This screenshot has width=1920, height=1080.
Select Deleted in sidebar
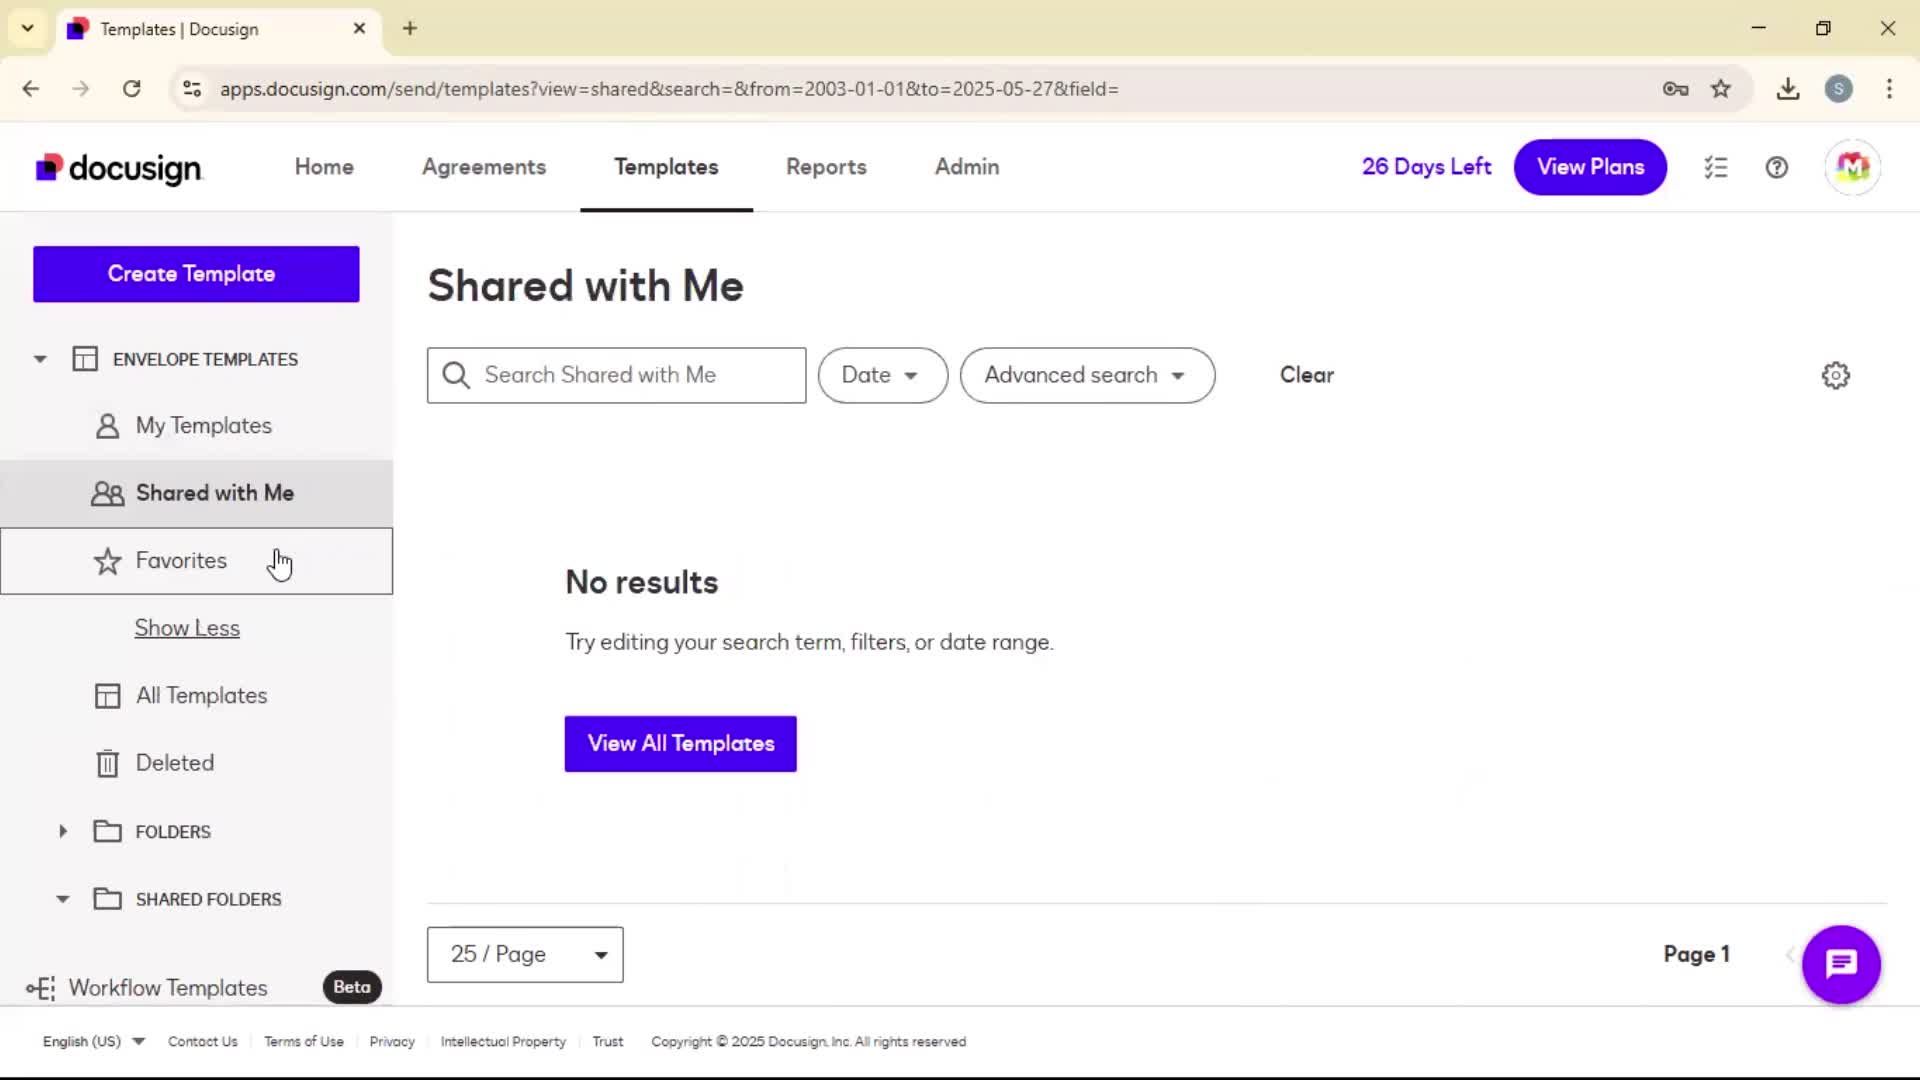click(x=197, y=763)
